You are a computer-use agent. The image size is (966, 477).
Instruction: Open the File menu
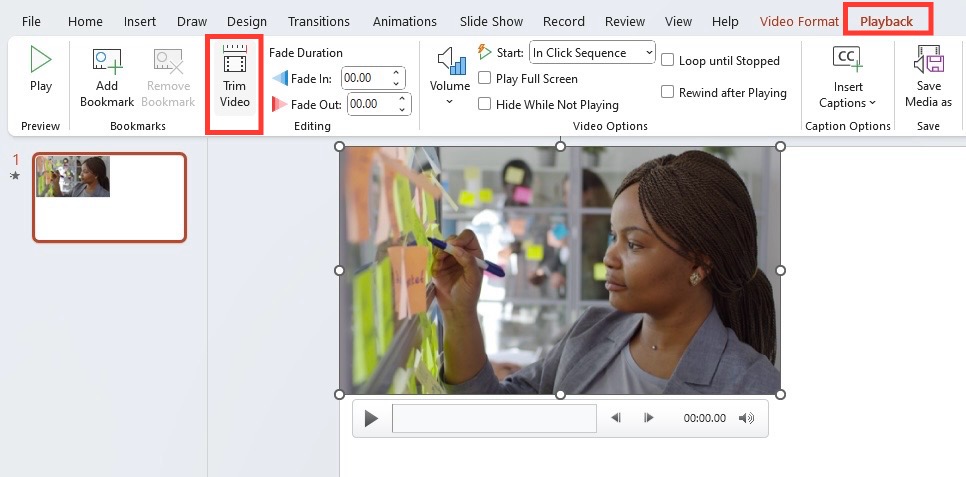click(x=31, y=22)
